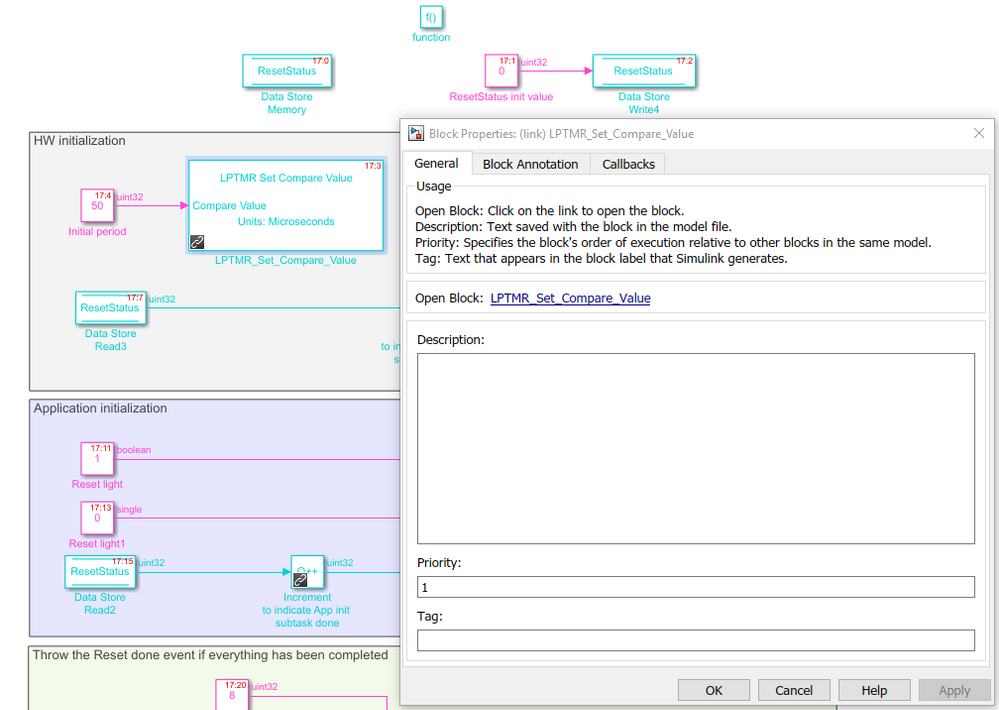Screen dimensions: 999x710
Task: Click the signal line from ResetStatus init value
Action: pyautogui.click(x=555, y=71)
